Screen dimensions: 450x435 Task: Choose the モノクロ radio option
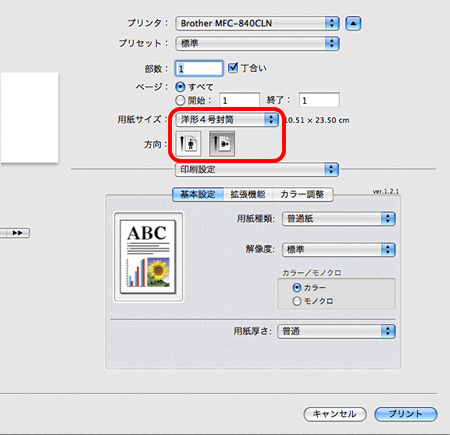coord(297,301)
